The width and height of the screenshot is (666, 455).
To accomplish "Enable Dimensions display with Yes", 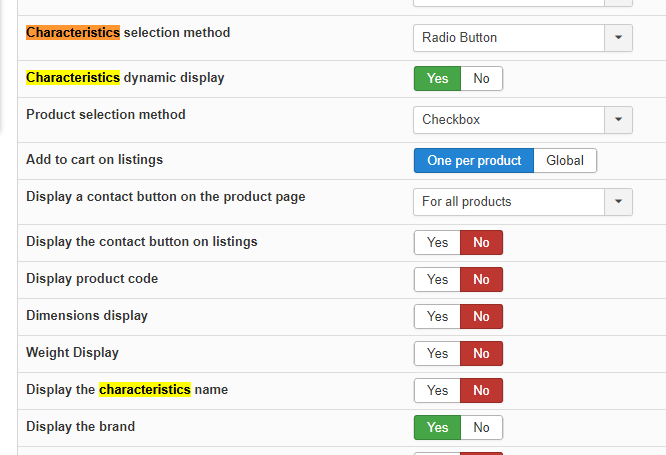I will (437, 317).
